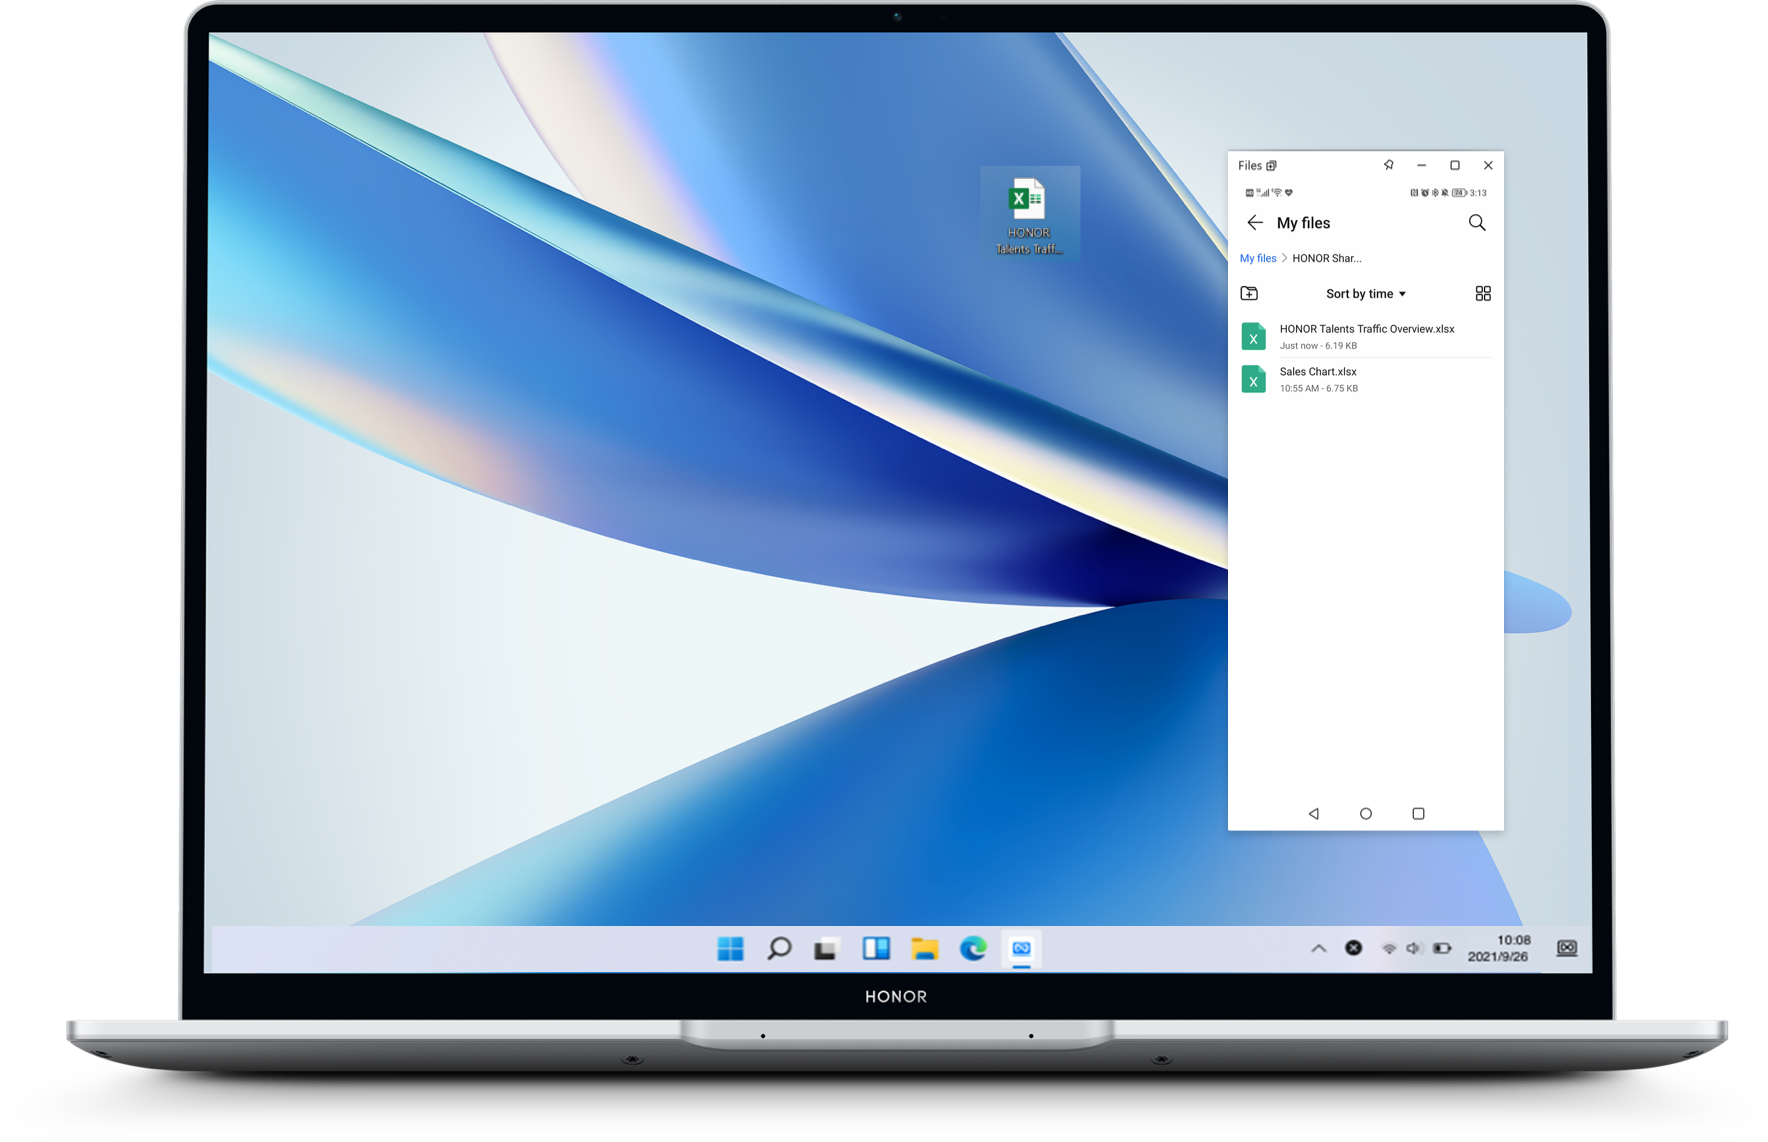The width and height of the screenshot is (1768, 1142).
Task: Click the back arrow beside My files
Action: tap(1255, 223)
